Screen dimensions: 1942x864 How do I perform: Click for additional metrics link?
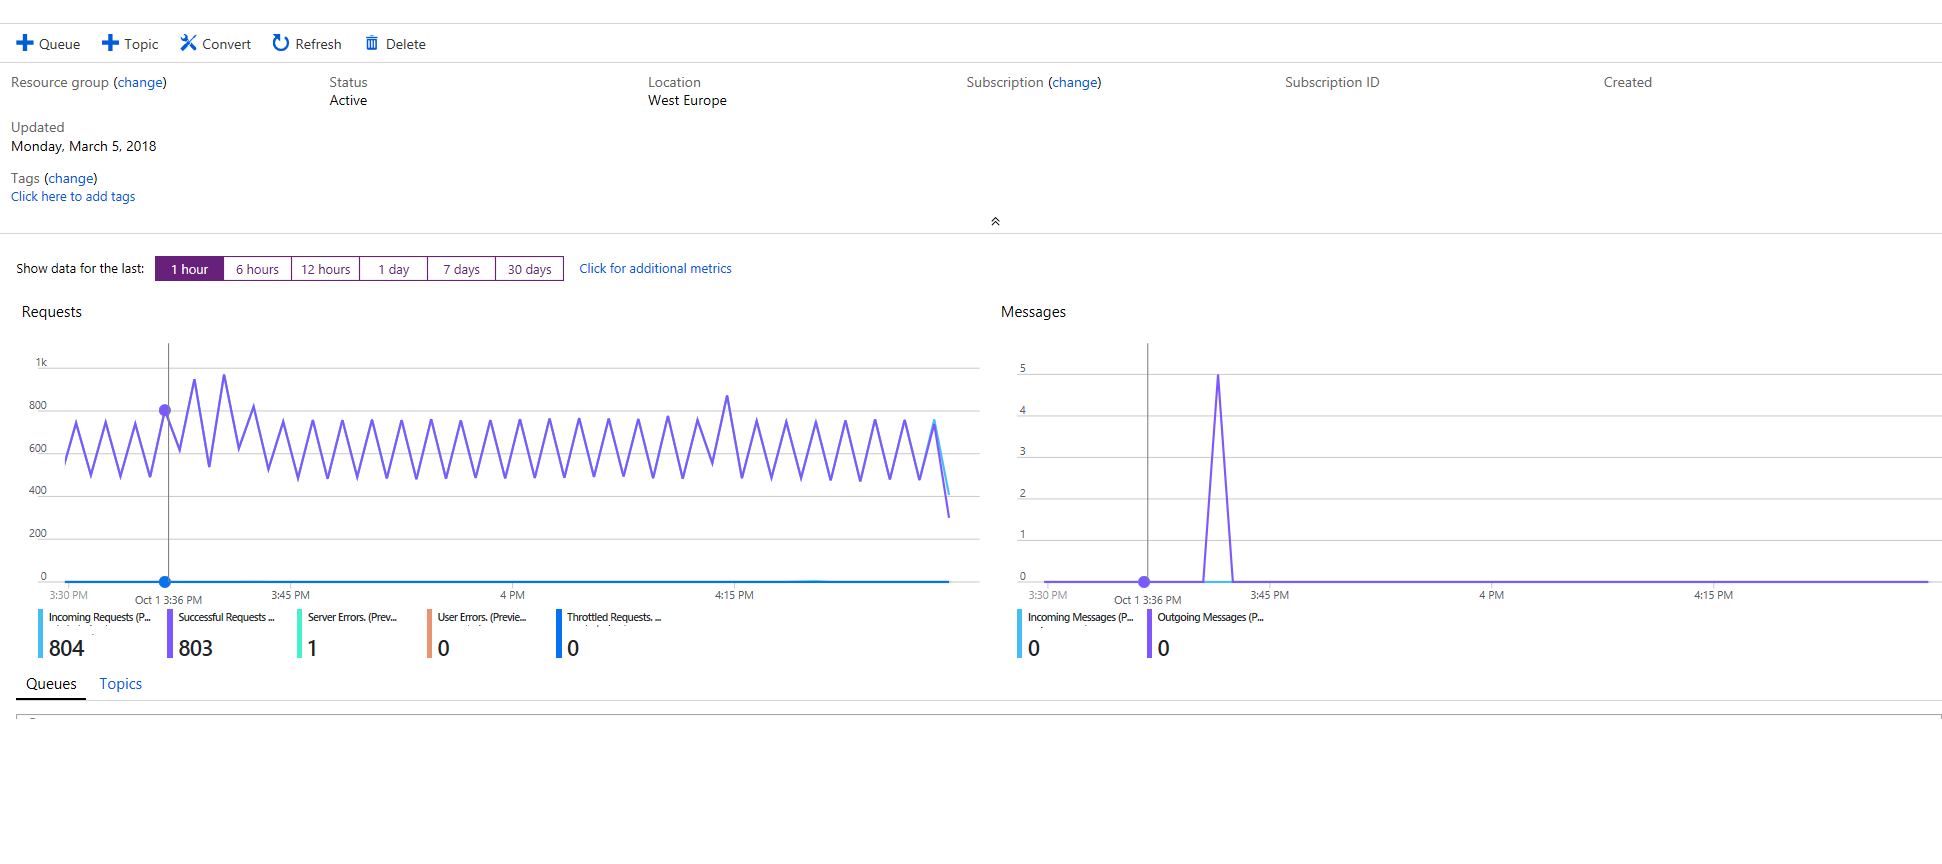coord(655,268)
